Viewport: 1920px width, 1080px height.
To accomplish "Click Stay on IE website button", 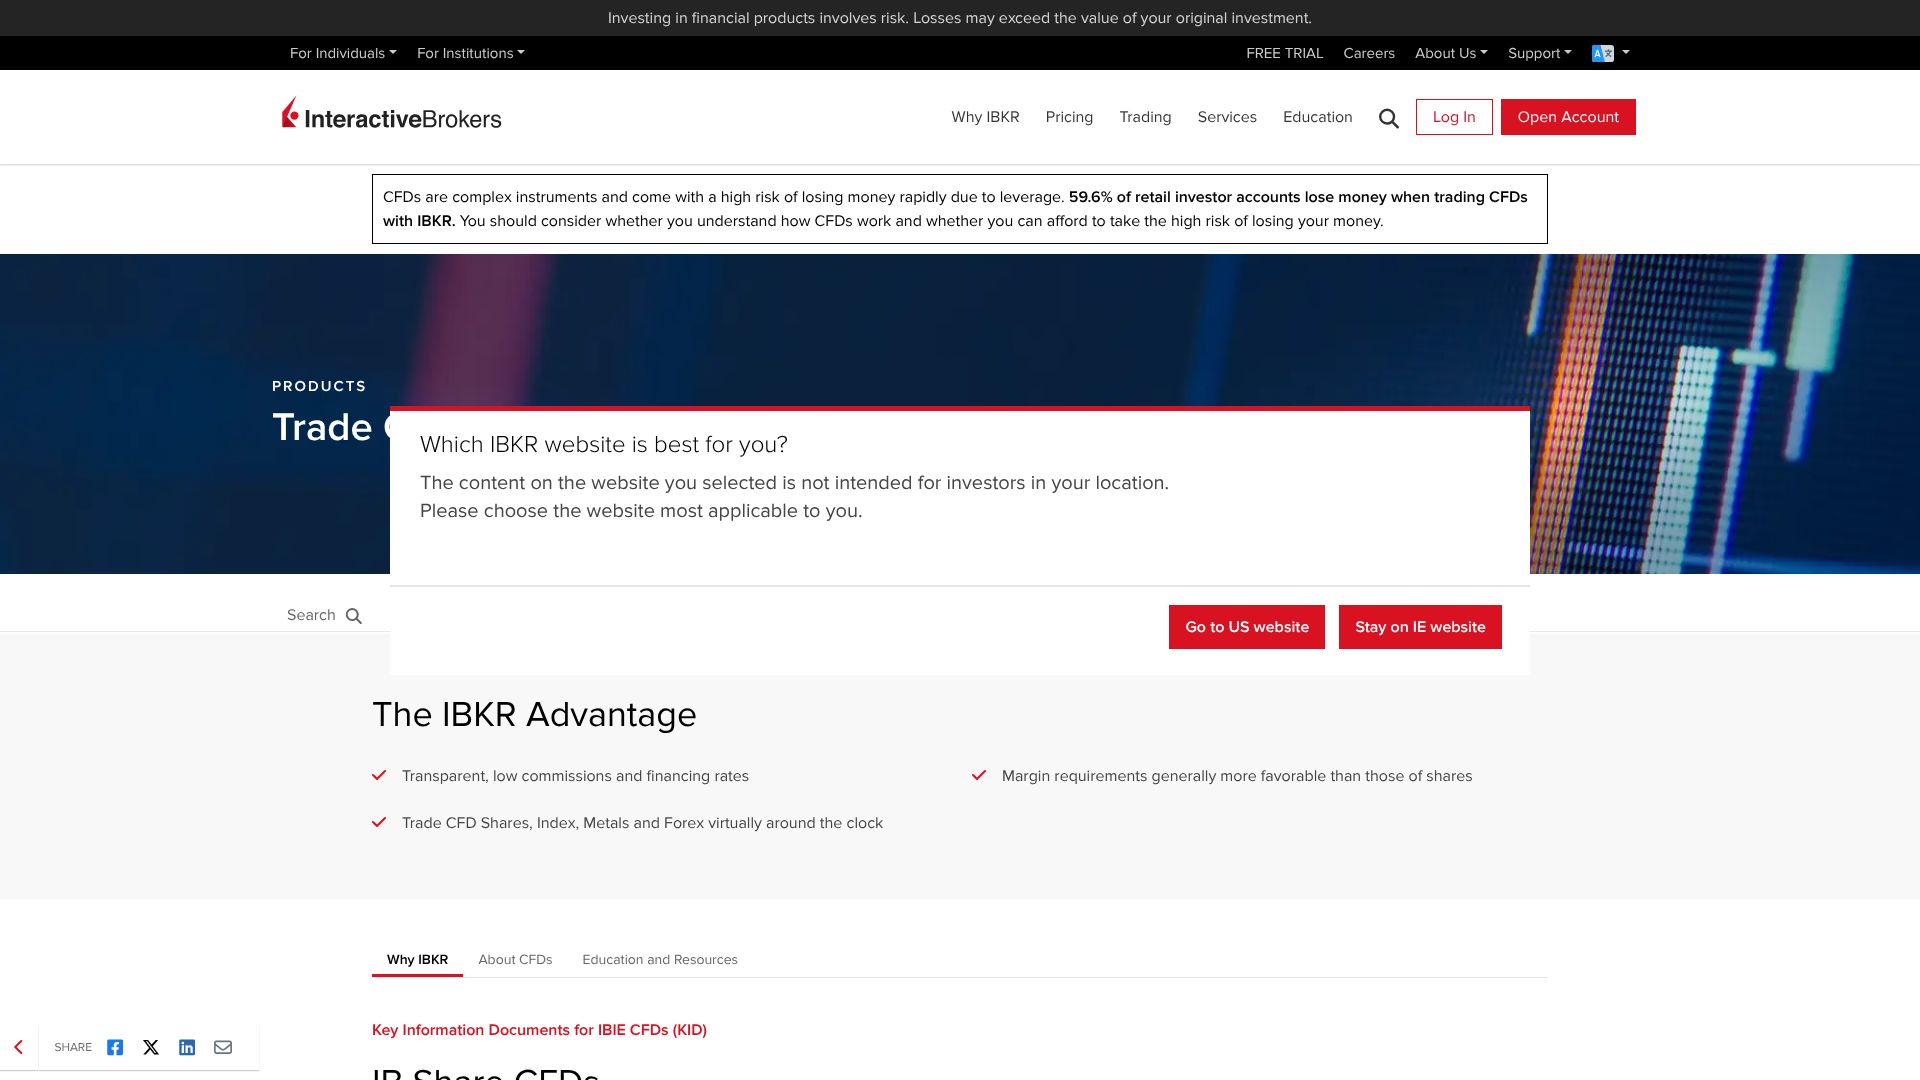I will click(x=1420, y=627).
